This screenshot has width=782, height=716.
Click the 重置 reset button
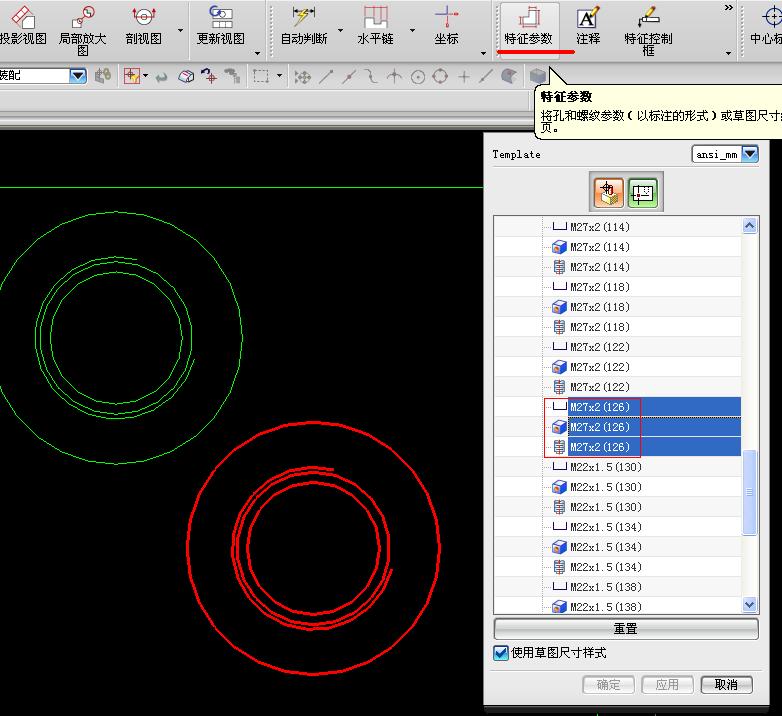tap(626, 628)
